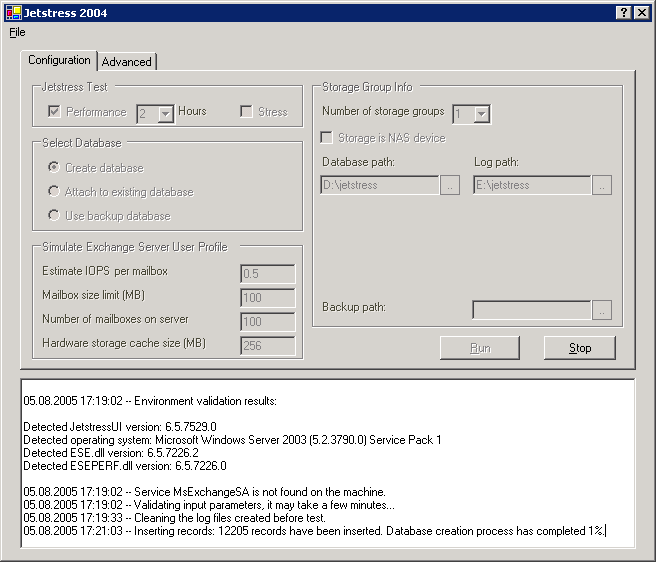This screenshot has width=656, height=562.
Task: Open the File menu
Action: pyautogui.click(x=17, y=32)
